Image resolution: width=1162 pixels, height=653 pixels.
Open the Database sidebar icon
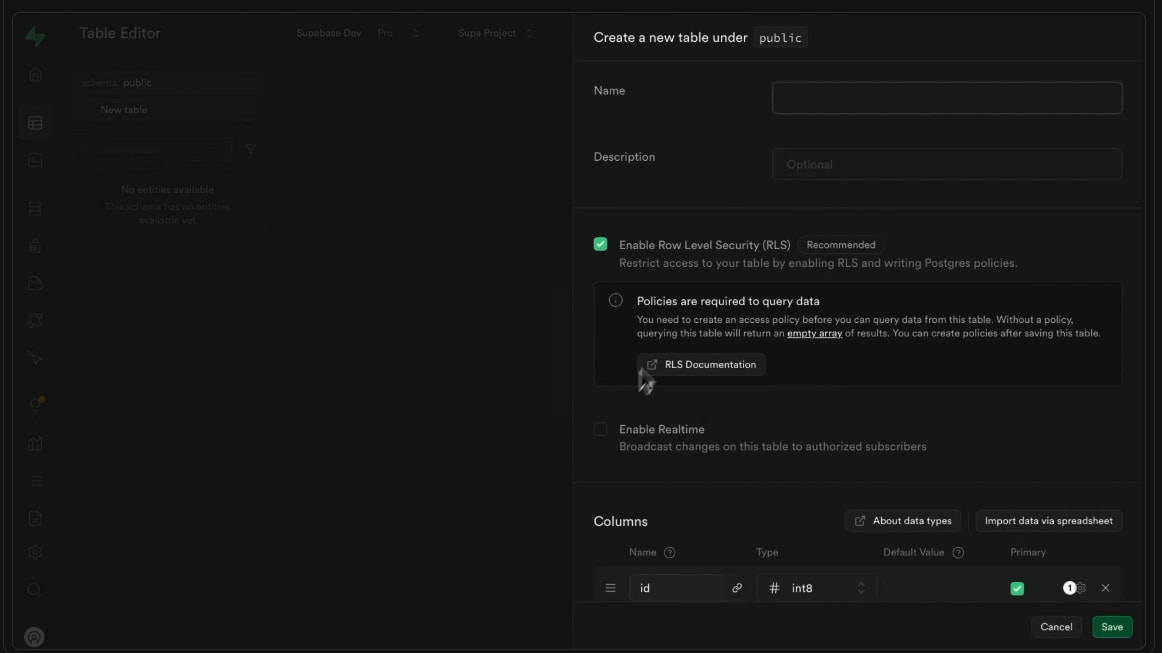pos(35,209)
